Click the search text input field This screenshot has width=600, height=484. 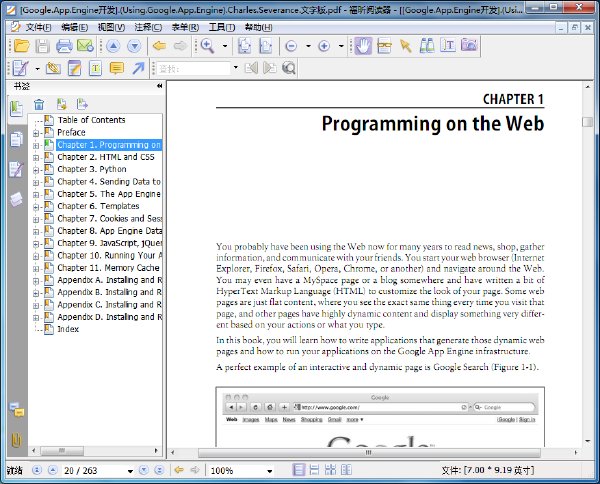click(x=193, y=69)
